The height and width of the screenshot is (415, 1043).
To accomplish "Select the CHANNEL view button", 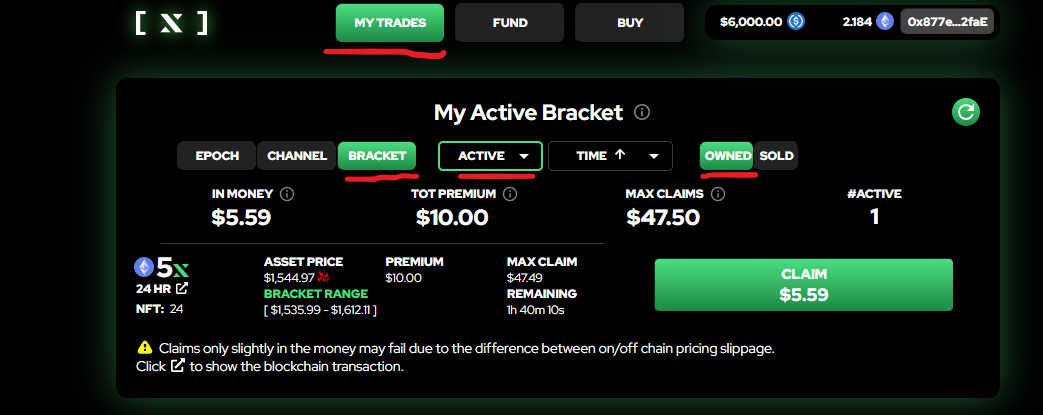I will click(x=297, y=156).
